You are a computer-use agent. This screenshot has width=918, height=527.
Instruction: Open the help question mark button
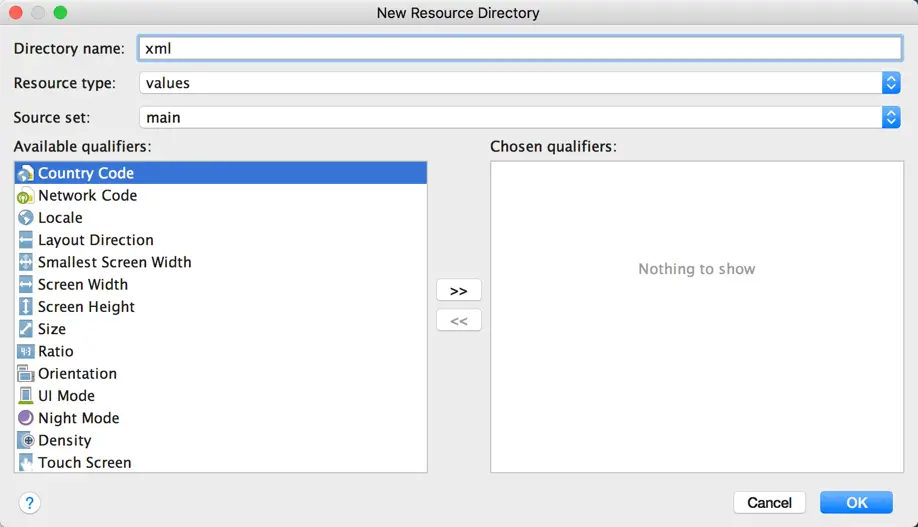[x=29, y=502]
